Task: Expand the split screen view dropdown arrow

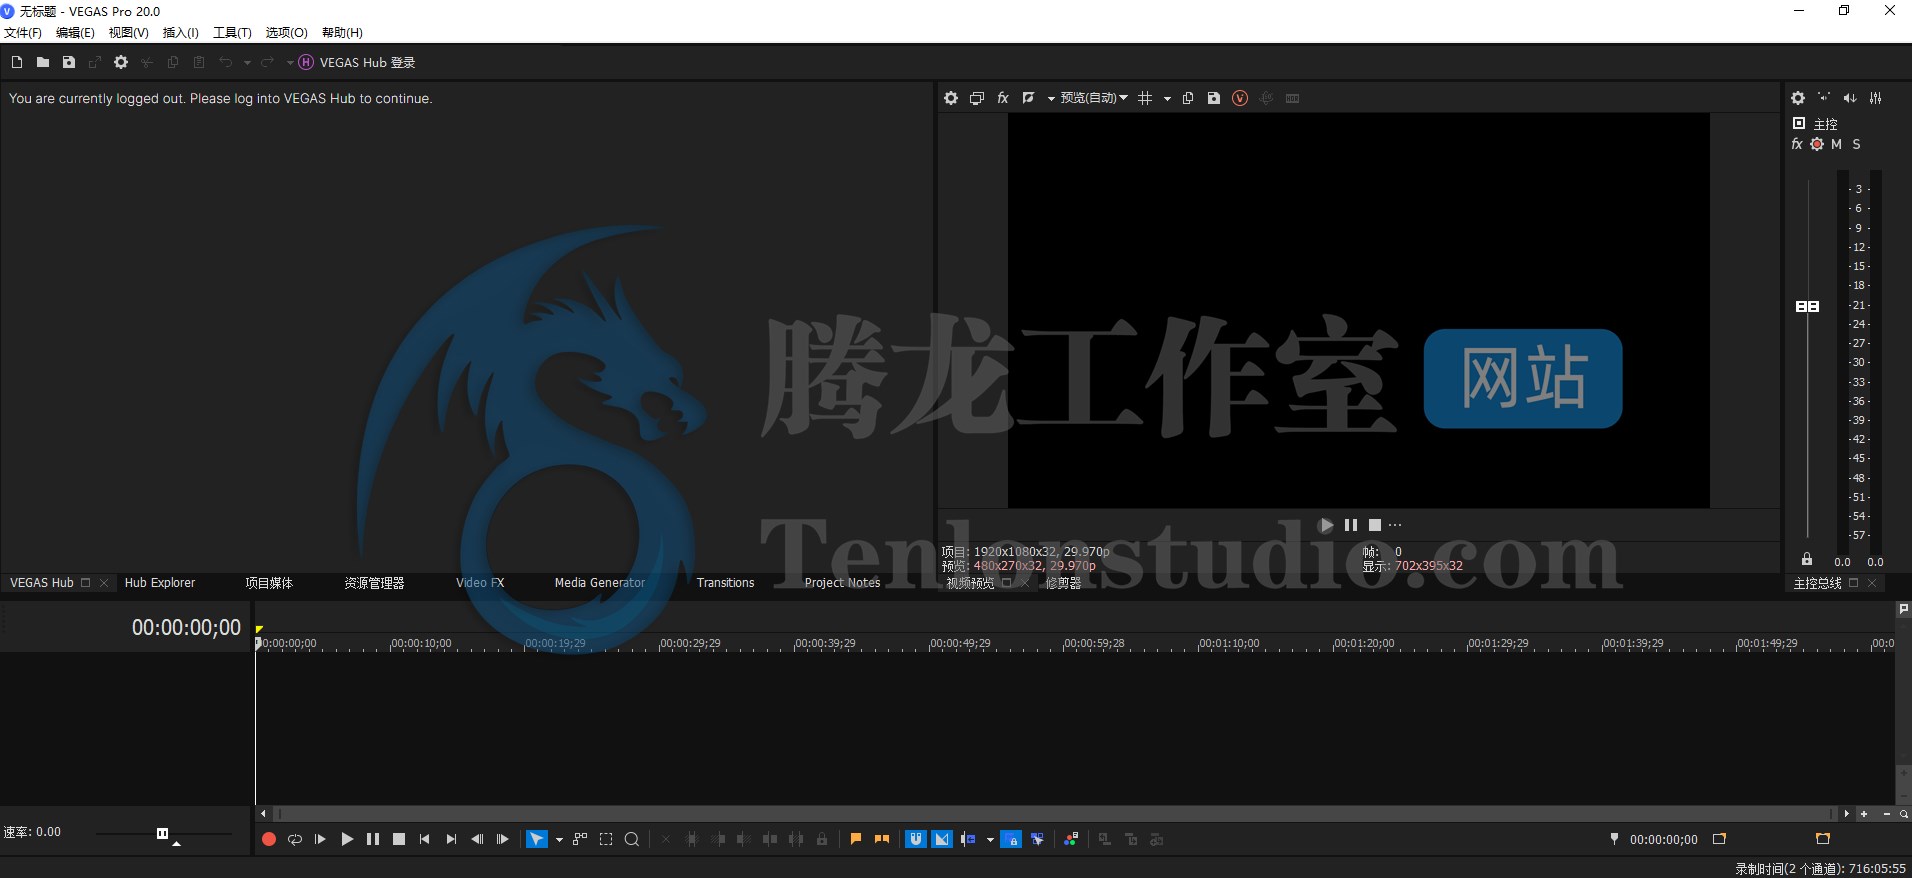Action: (1051, 98)
